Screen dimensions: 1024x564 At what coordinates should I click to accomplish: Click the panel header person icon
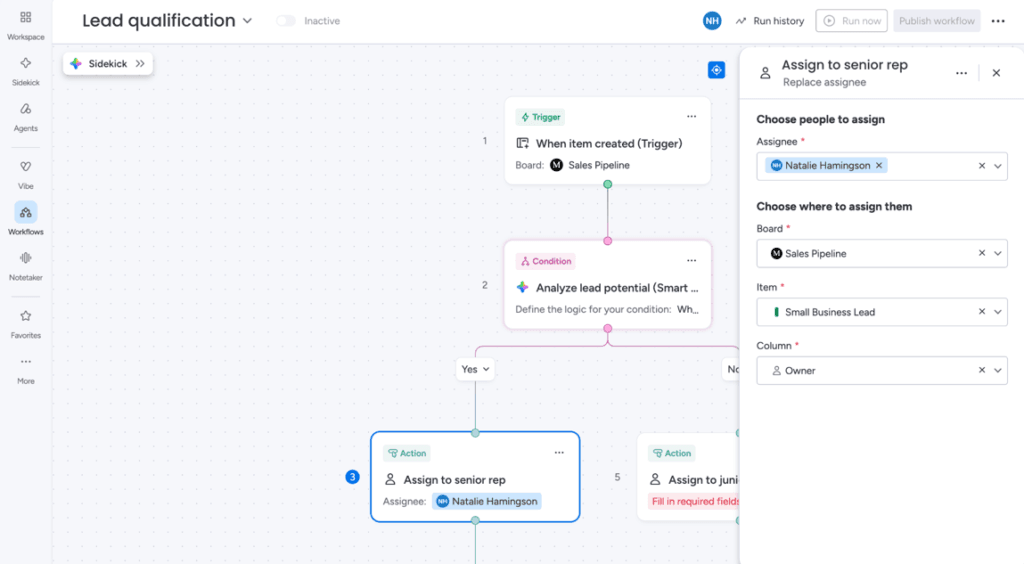(x=765, y=73)
